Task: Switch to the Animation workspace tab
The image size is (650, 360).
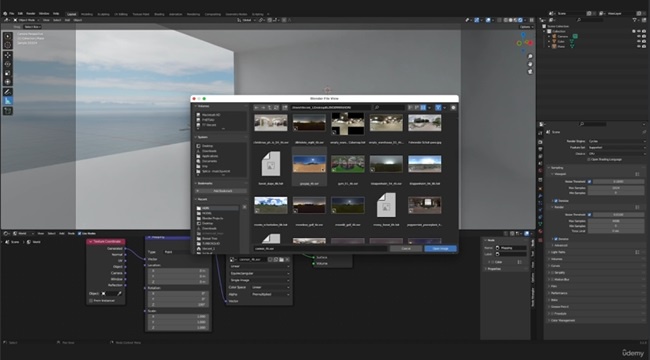Action: click(x=175, y=14)
